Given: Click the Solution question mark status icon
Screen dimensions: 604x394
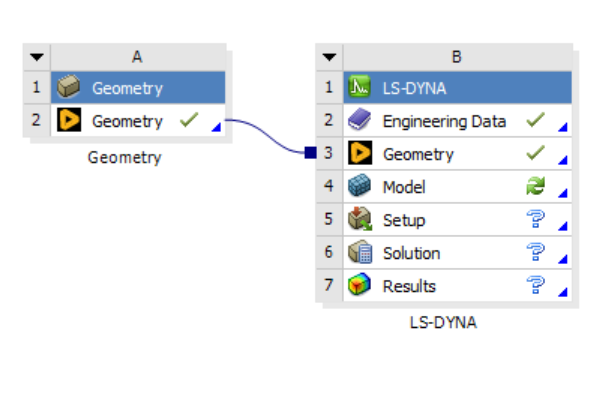Looking at the screenshot, I should pyautogui.click(x=536, y=252).
